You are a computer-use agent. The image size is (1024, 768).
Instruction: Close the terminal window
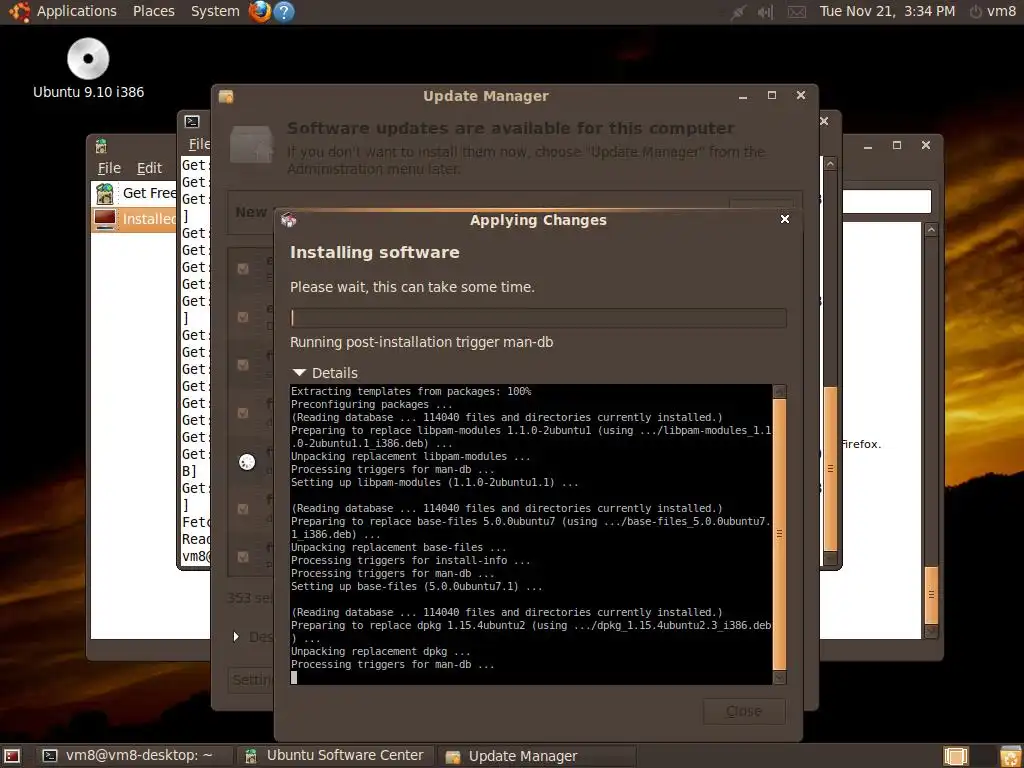(824, 121)
